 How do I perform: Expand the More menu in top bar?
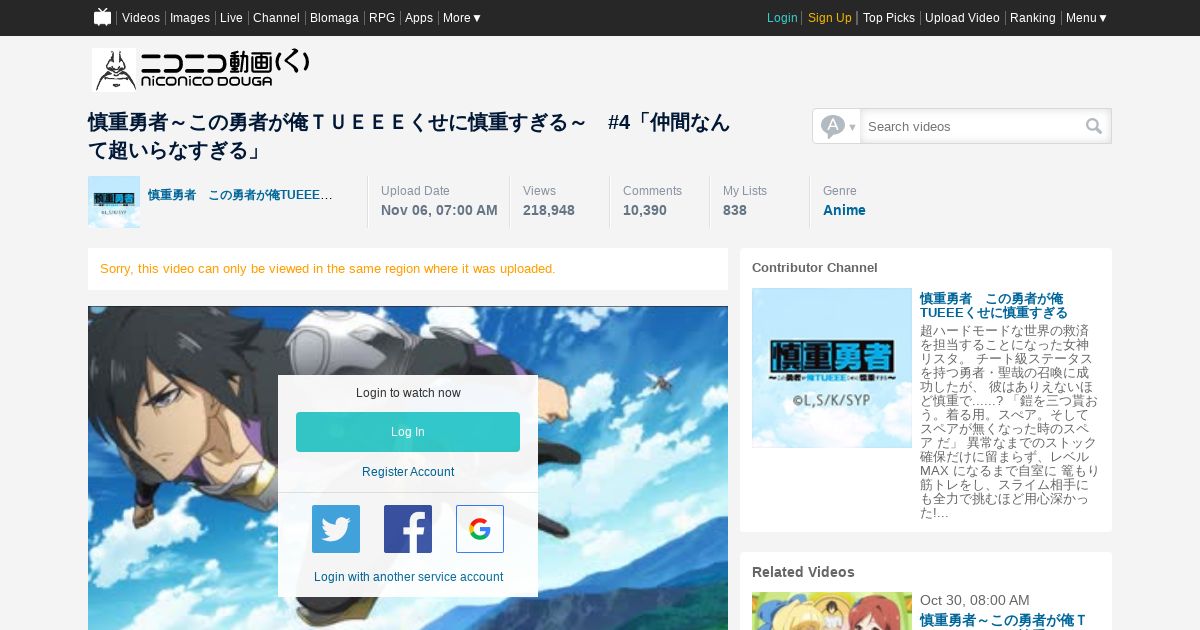pyautogui.click(x=462, y=18)
